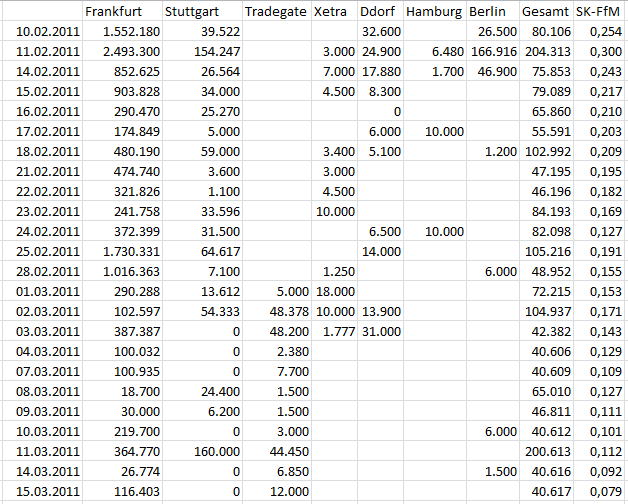Select the Xetra column header cell
628x504 pixels.
(x=334, y=11)
